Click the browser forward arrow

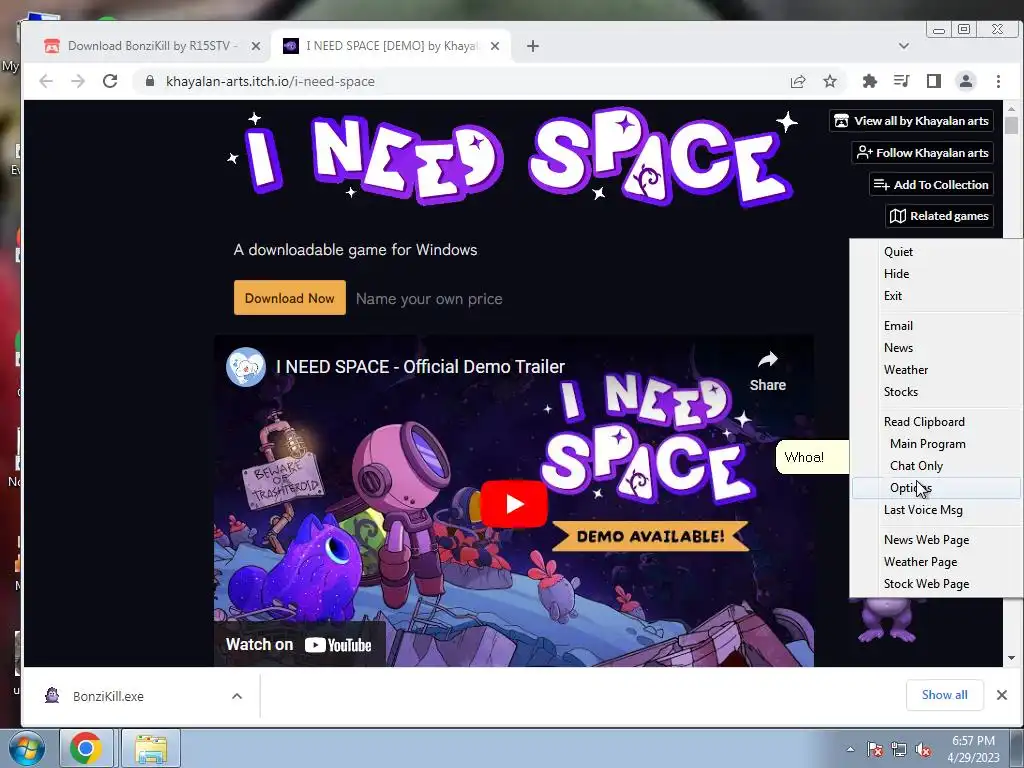(78, 81)
